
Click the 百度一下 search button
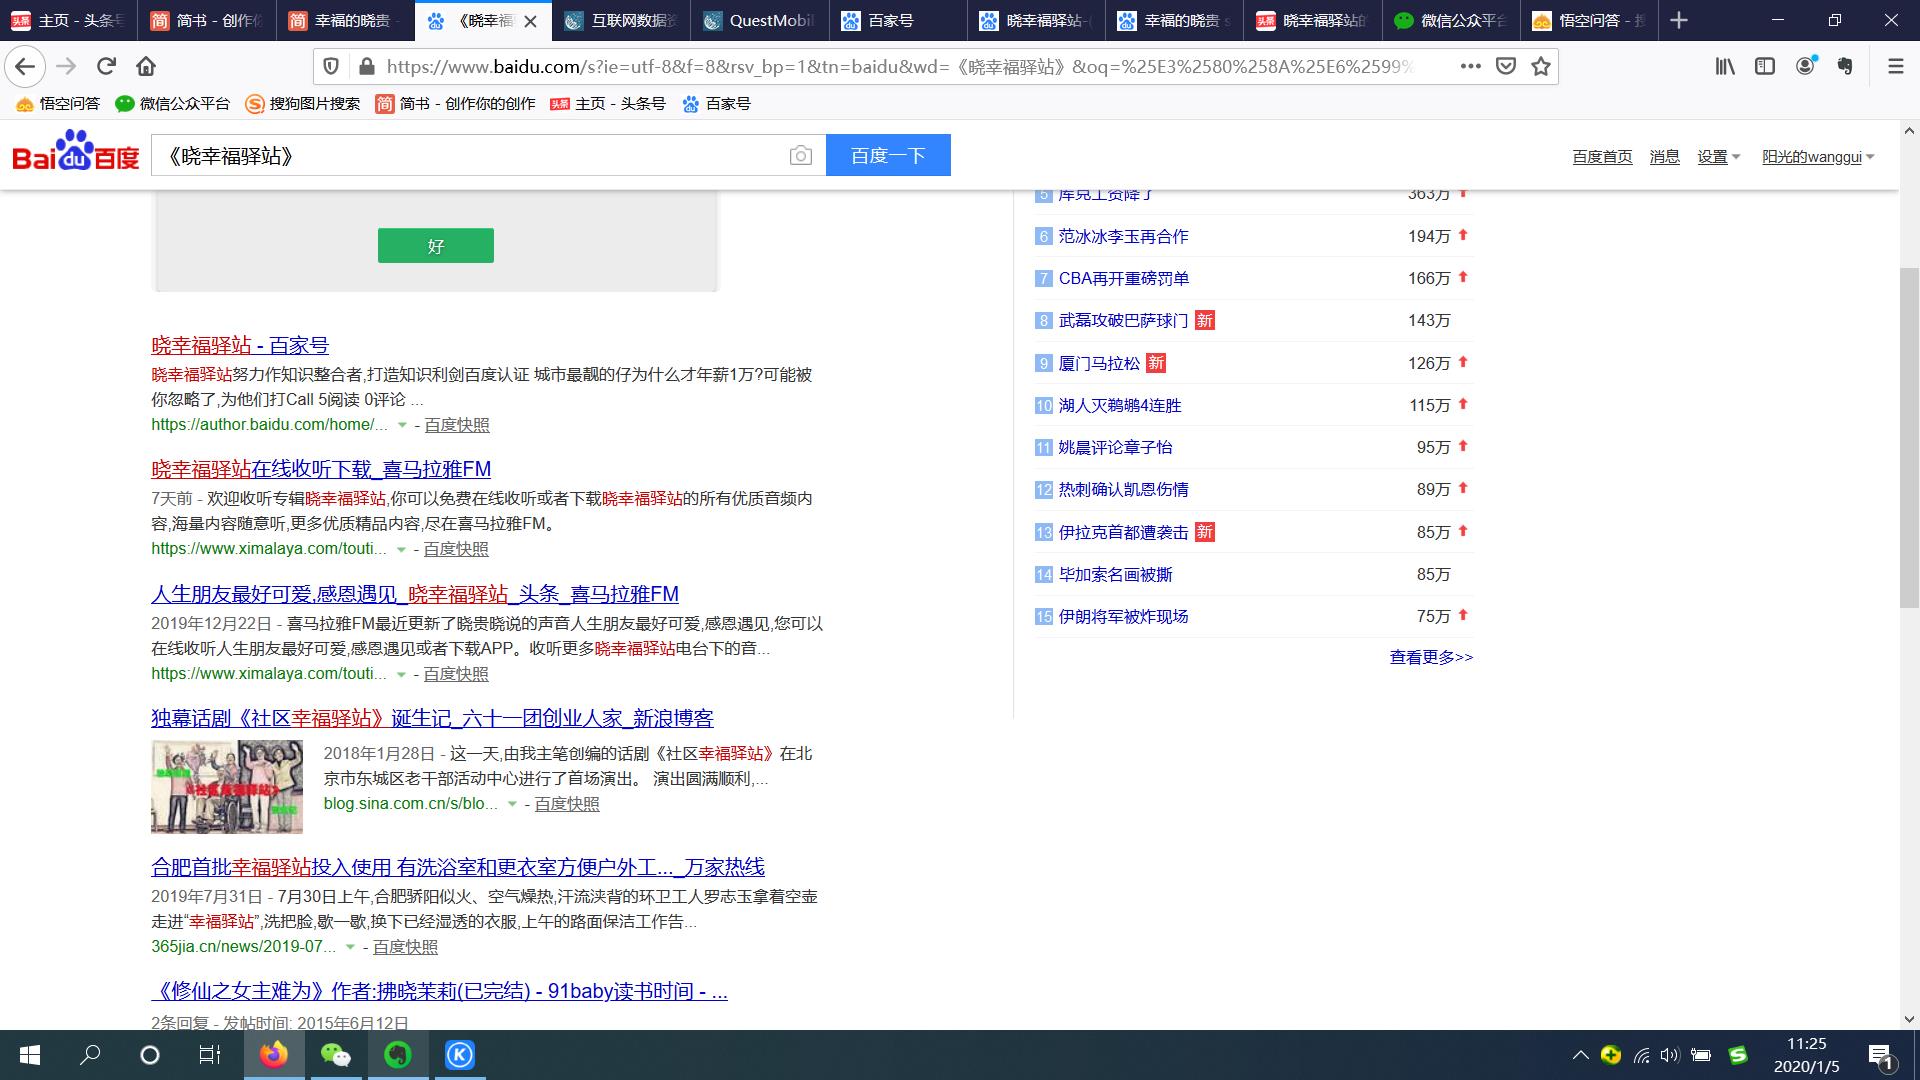tap(888, 155)
